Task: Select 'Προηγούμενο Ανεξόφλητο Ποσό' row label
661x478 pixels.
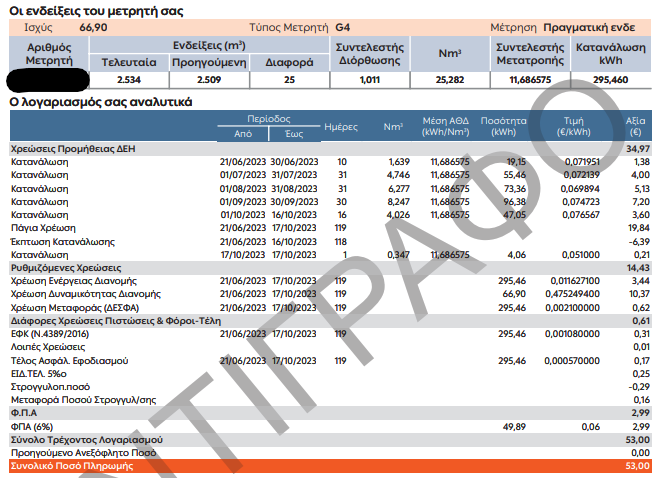Action: (x=83, y=453)
